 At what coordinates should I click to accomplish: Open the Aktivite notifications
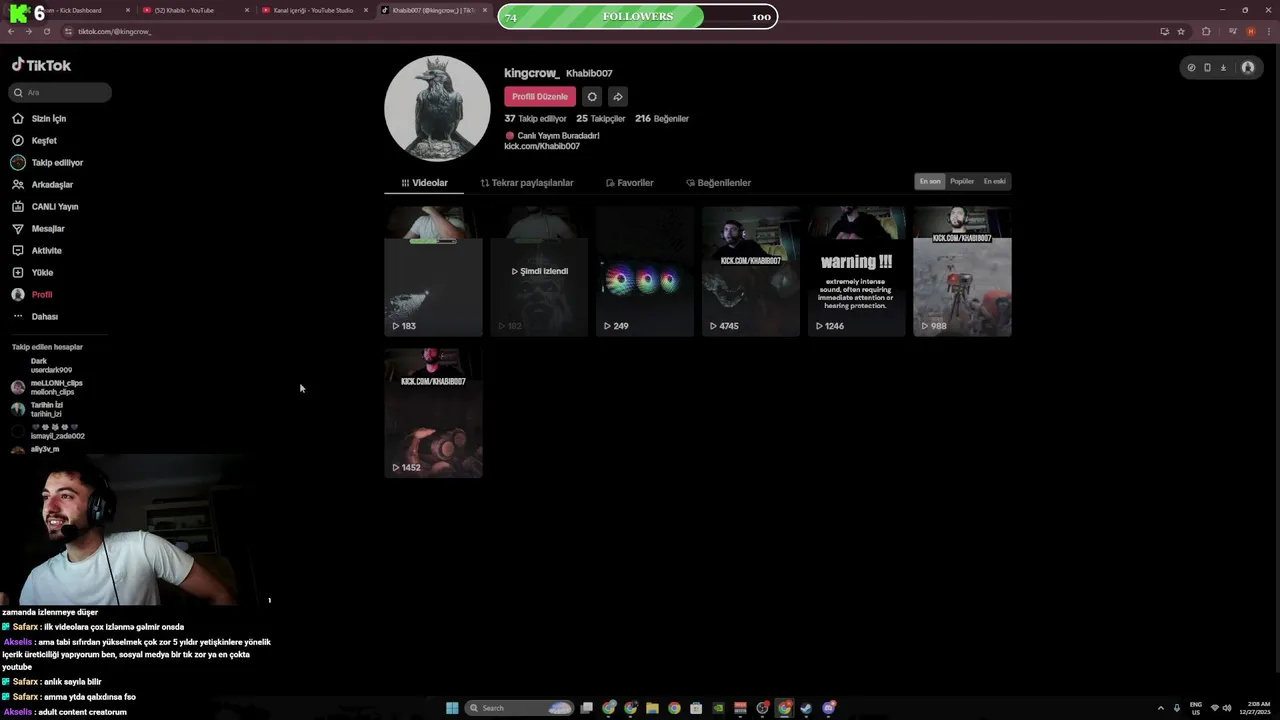pos(37,251)
